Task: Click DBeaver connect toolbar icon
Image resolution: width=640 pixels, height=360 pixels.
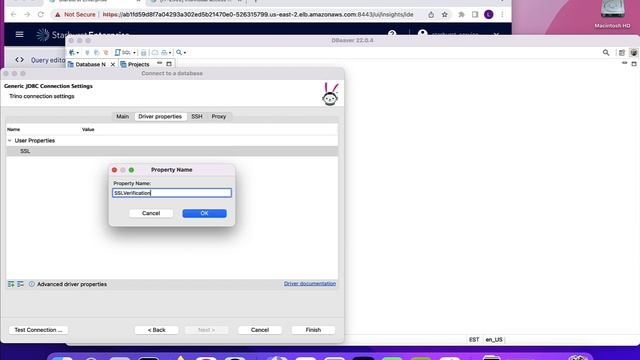Action: pyautogui.click(x=87, y=53)
